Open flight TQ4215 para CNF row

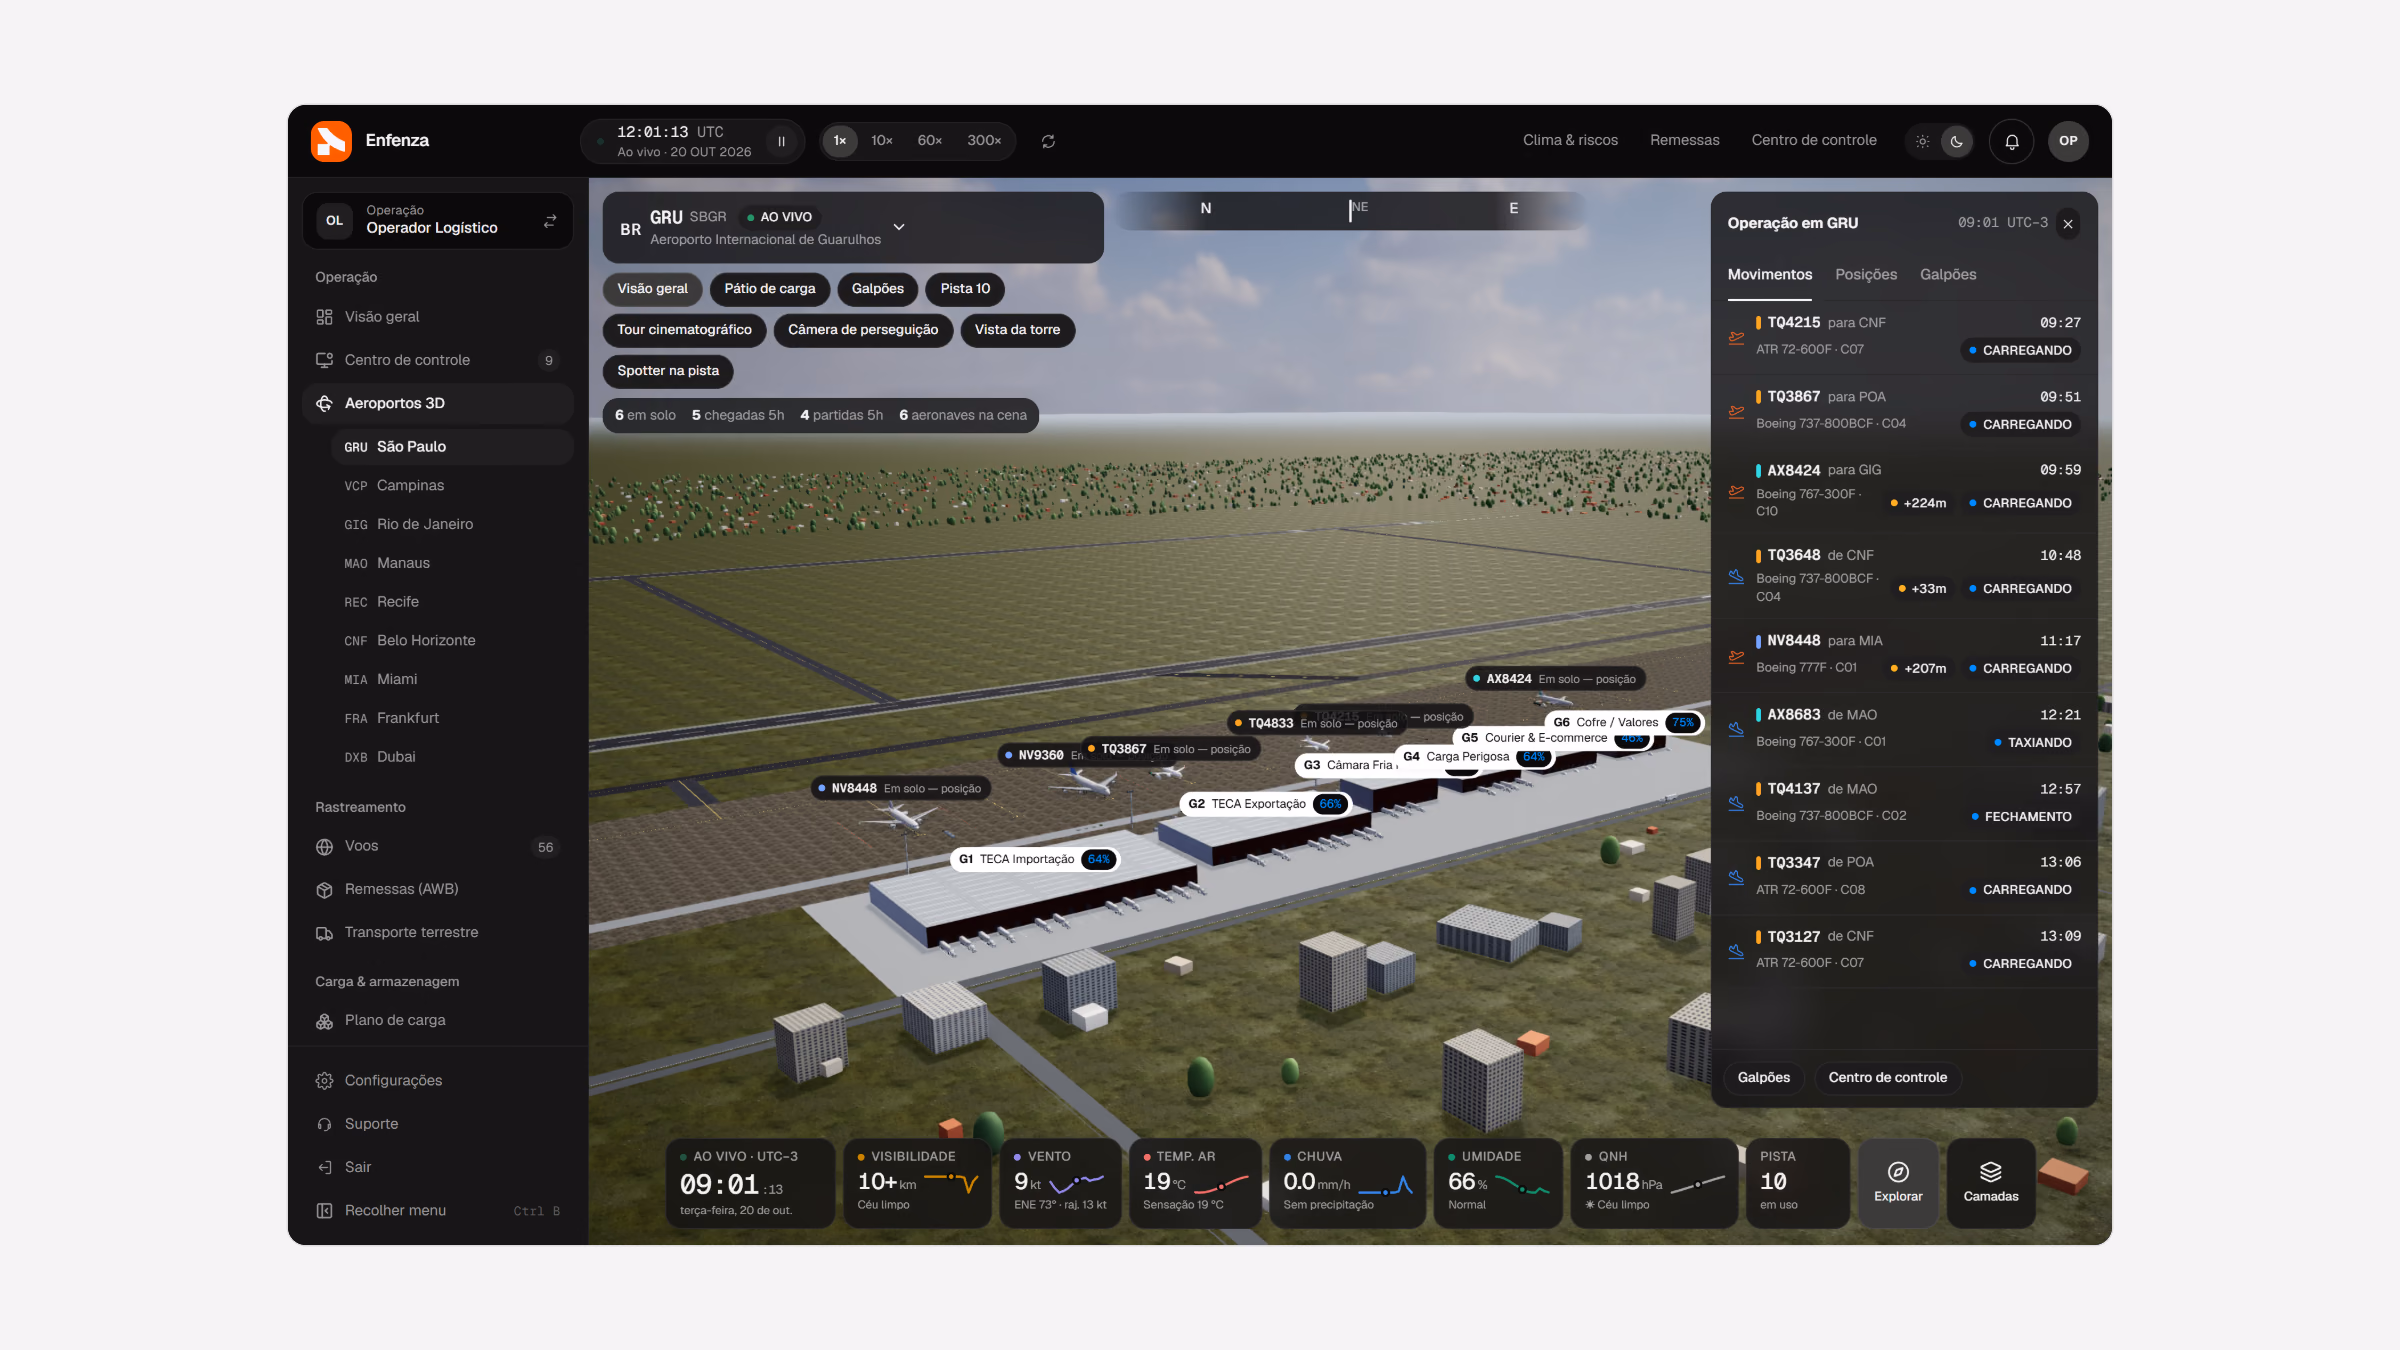click(x=1905, y=336)
